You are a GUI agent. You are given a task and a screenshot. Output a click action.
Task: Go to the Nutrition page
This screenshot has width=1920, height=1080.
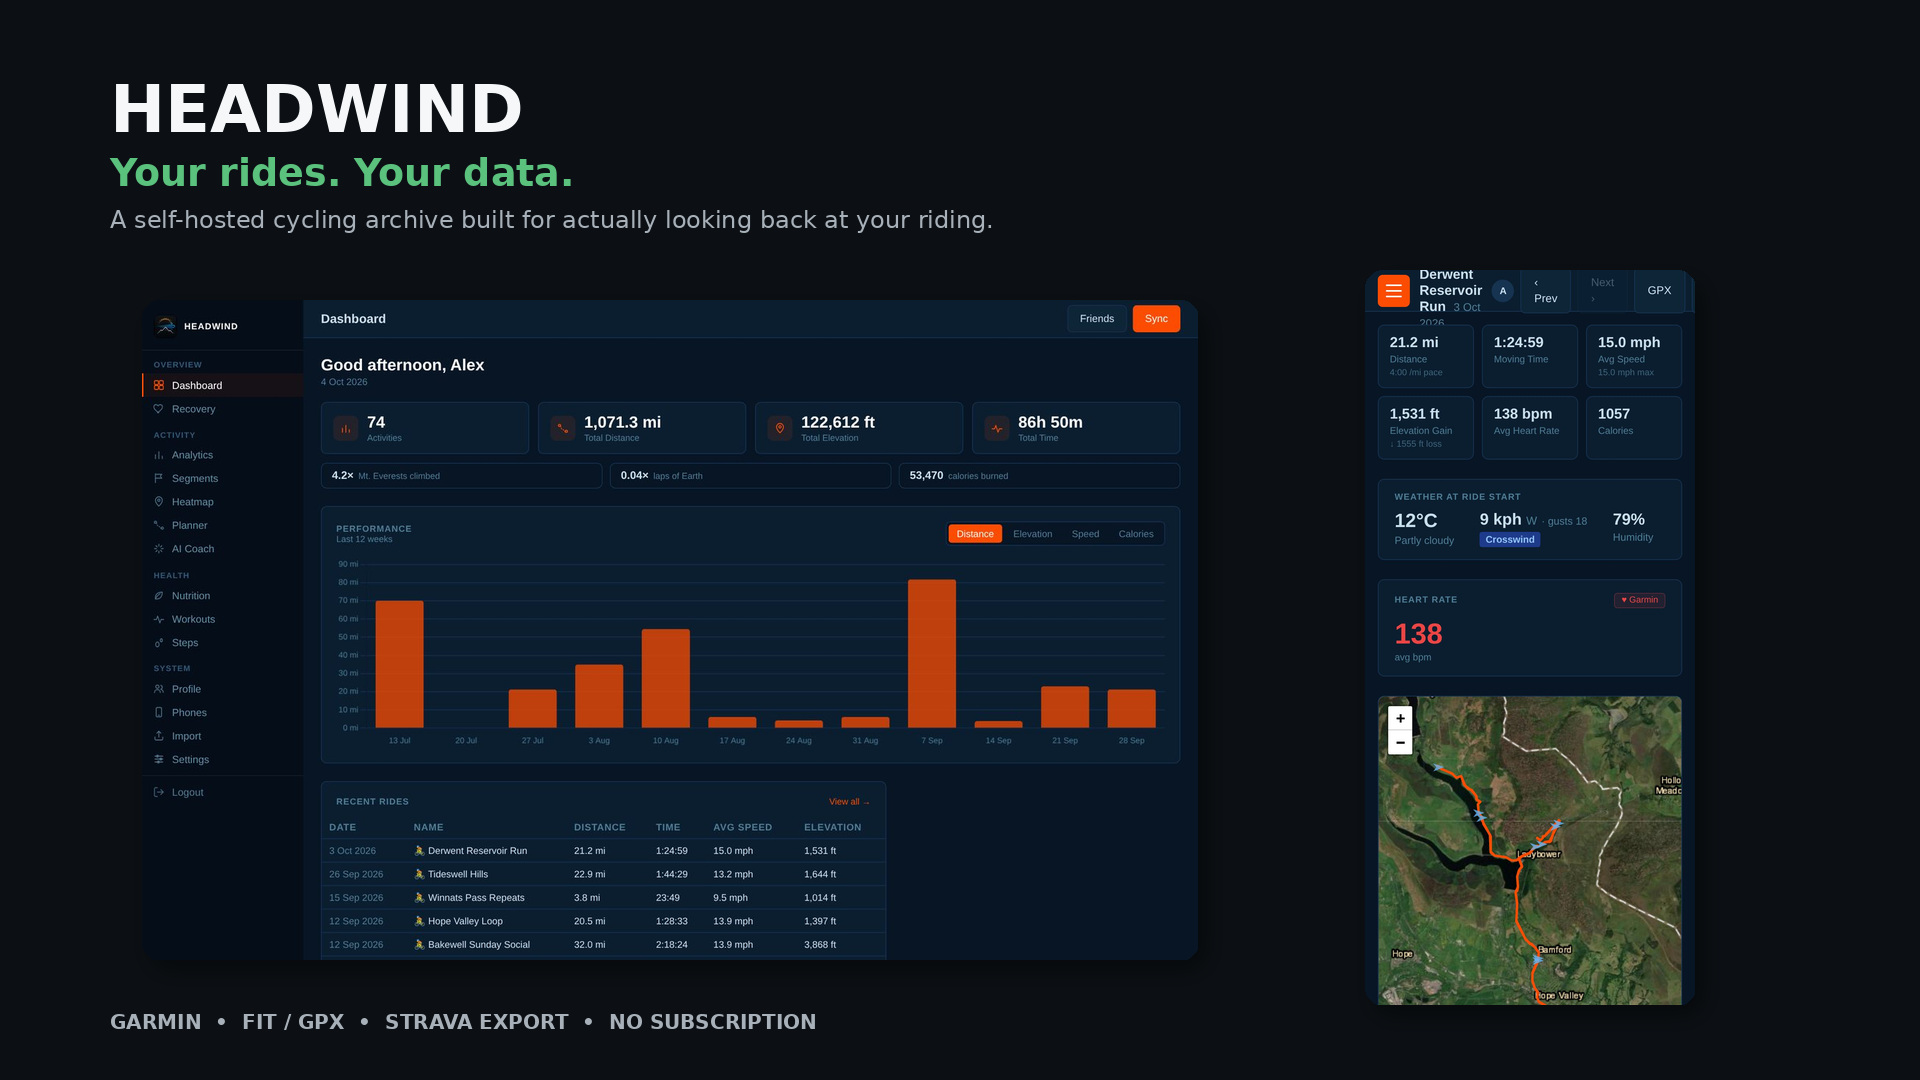pos(223,596)
